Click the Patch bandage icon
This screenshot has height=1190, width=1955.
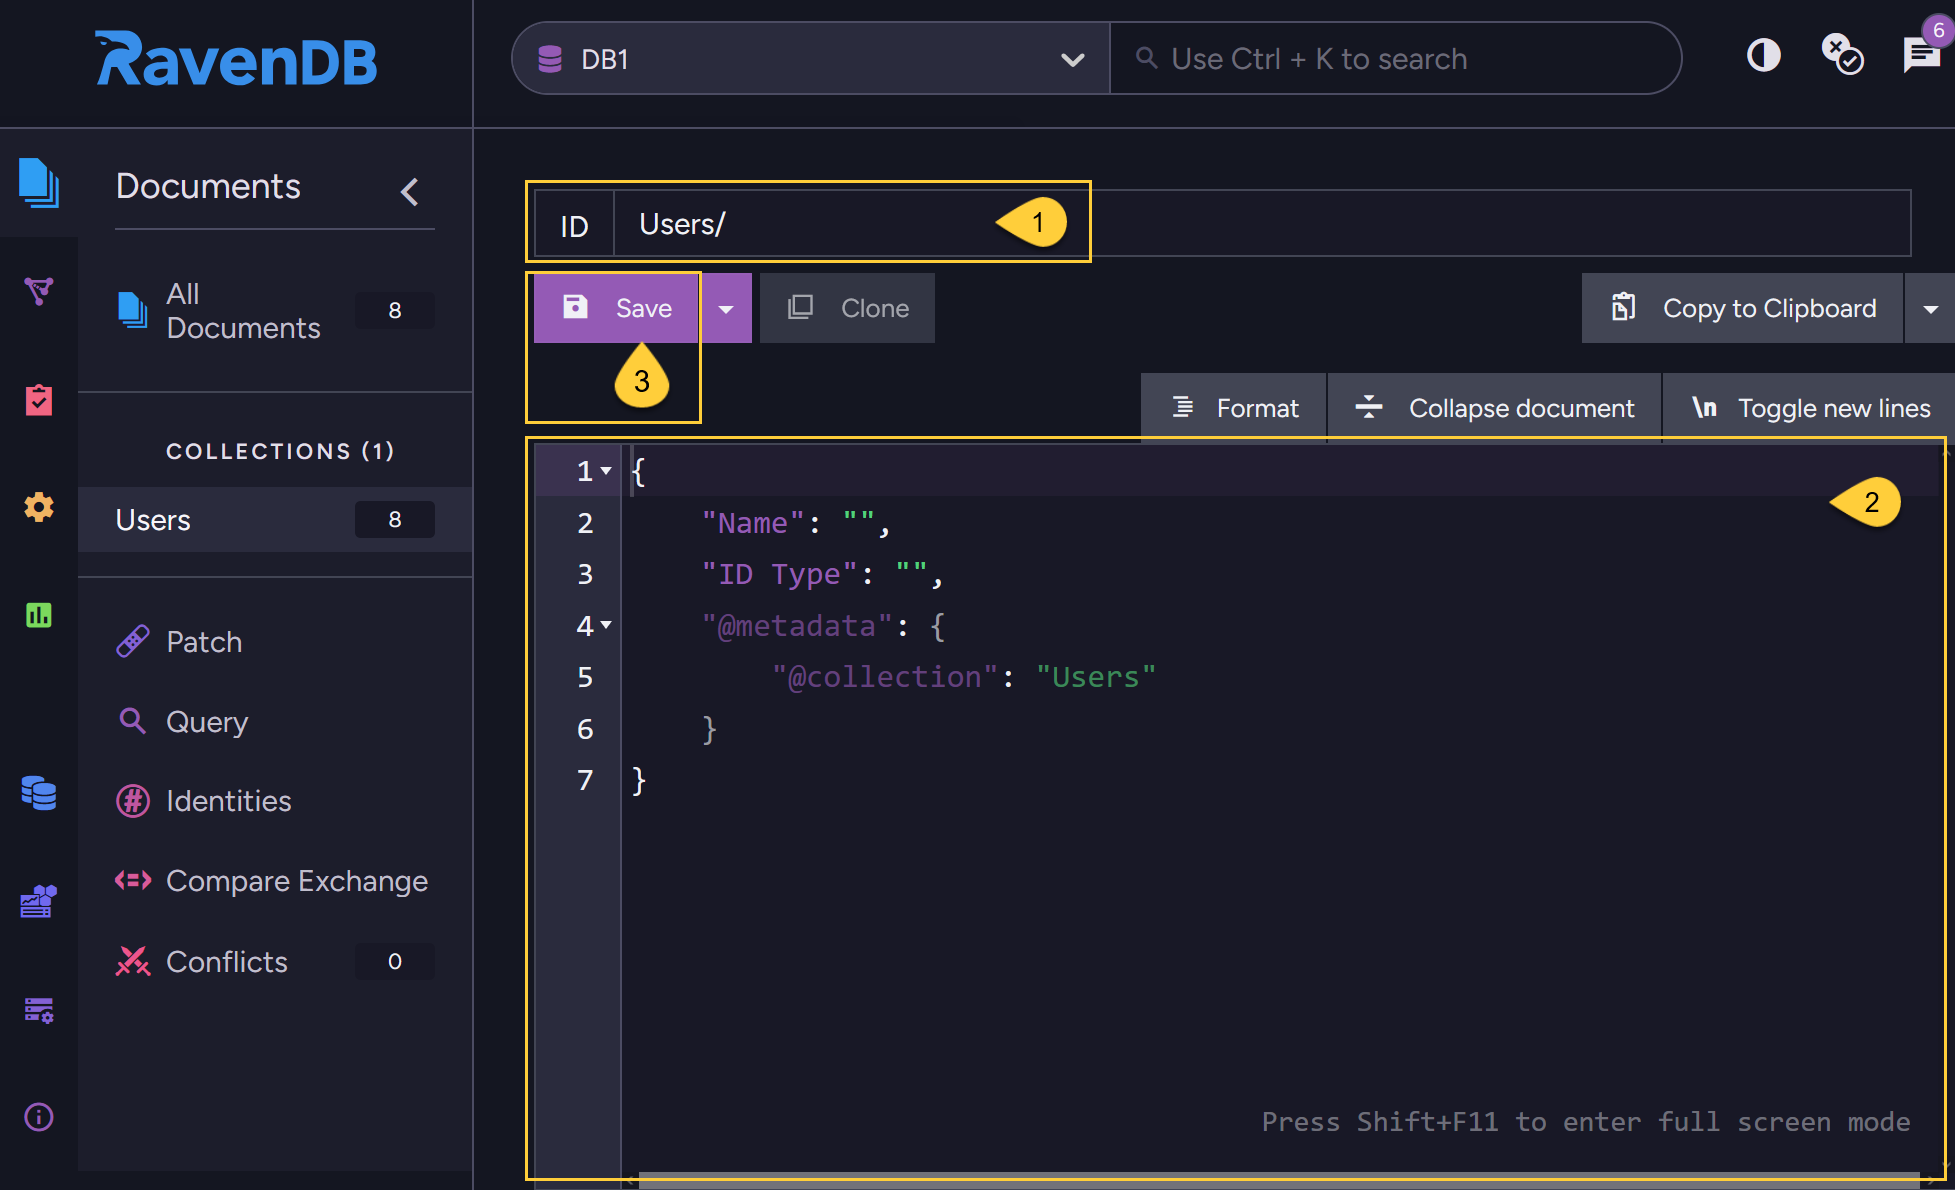pos(133,641)
